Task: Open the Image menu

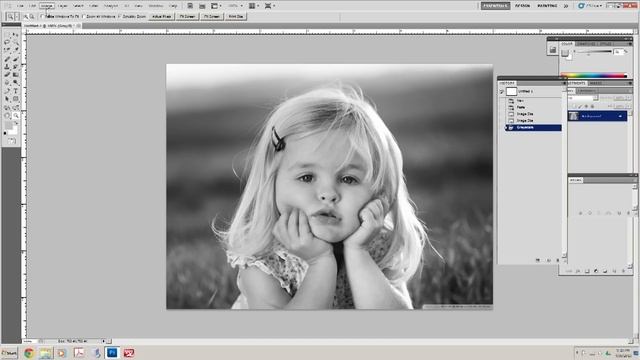Action: [47, 6]
